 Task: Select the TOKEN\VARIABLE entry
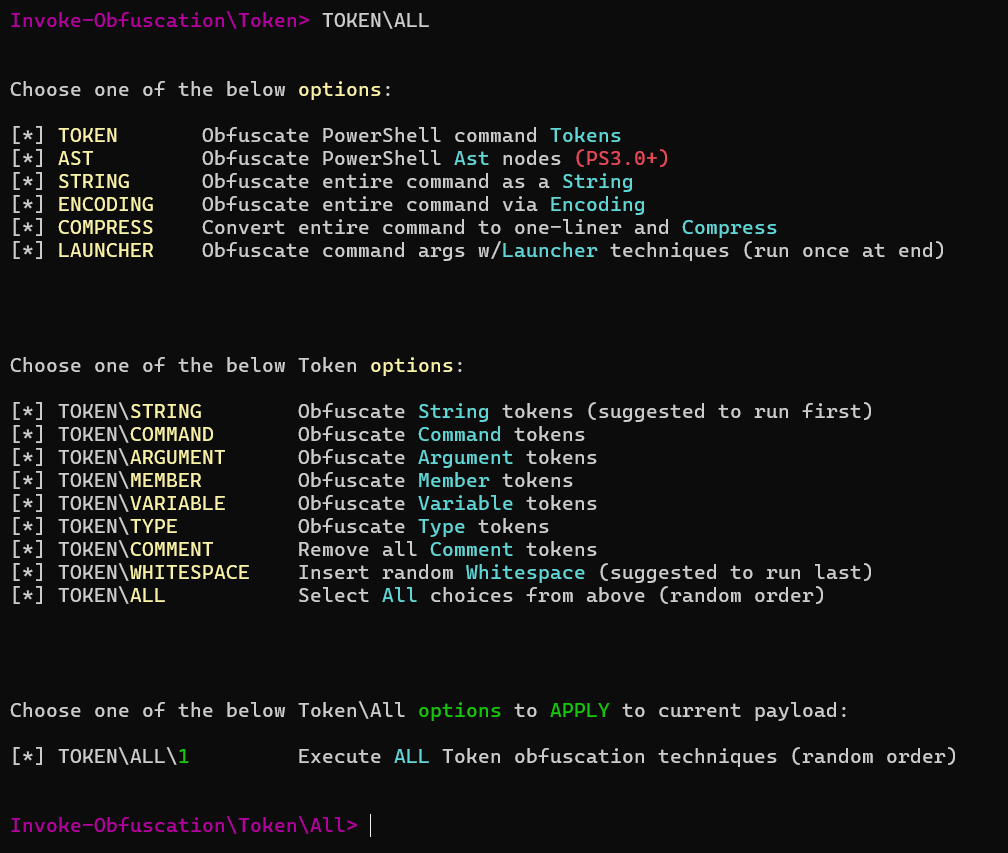[x=141, y=503]
